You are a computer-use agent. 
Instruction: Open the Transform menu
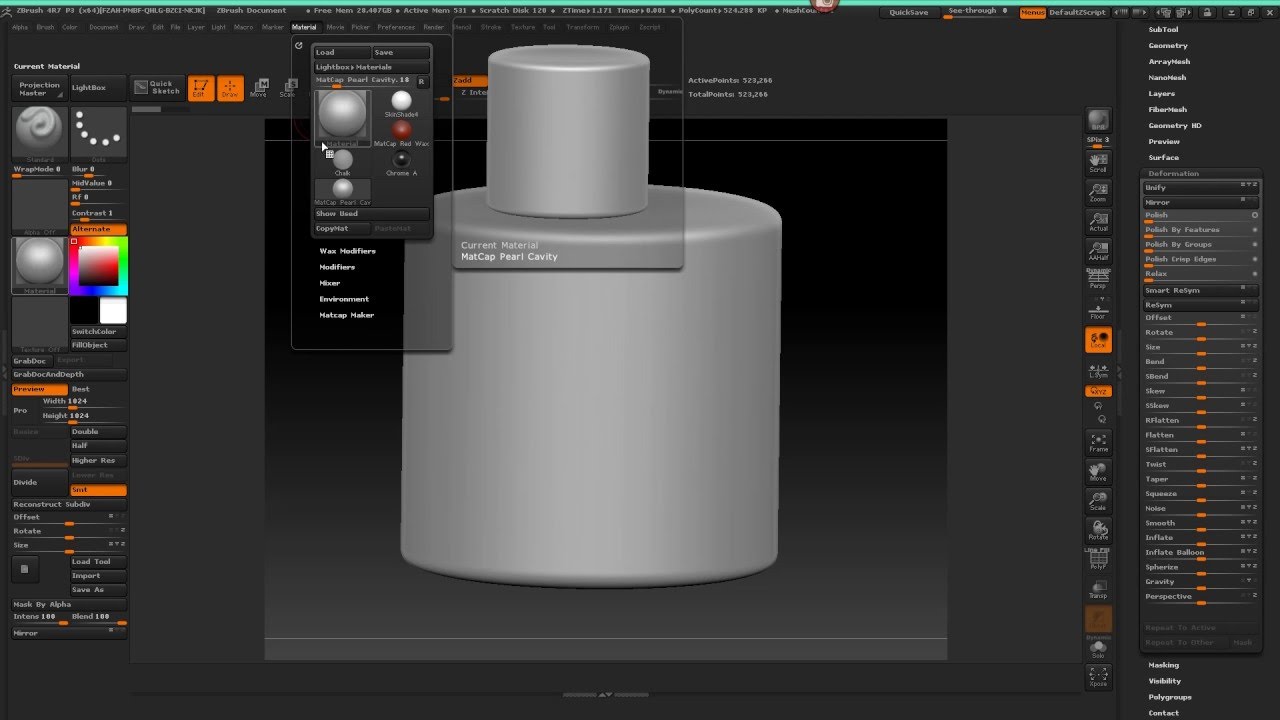pos(582,27)
